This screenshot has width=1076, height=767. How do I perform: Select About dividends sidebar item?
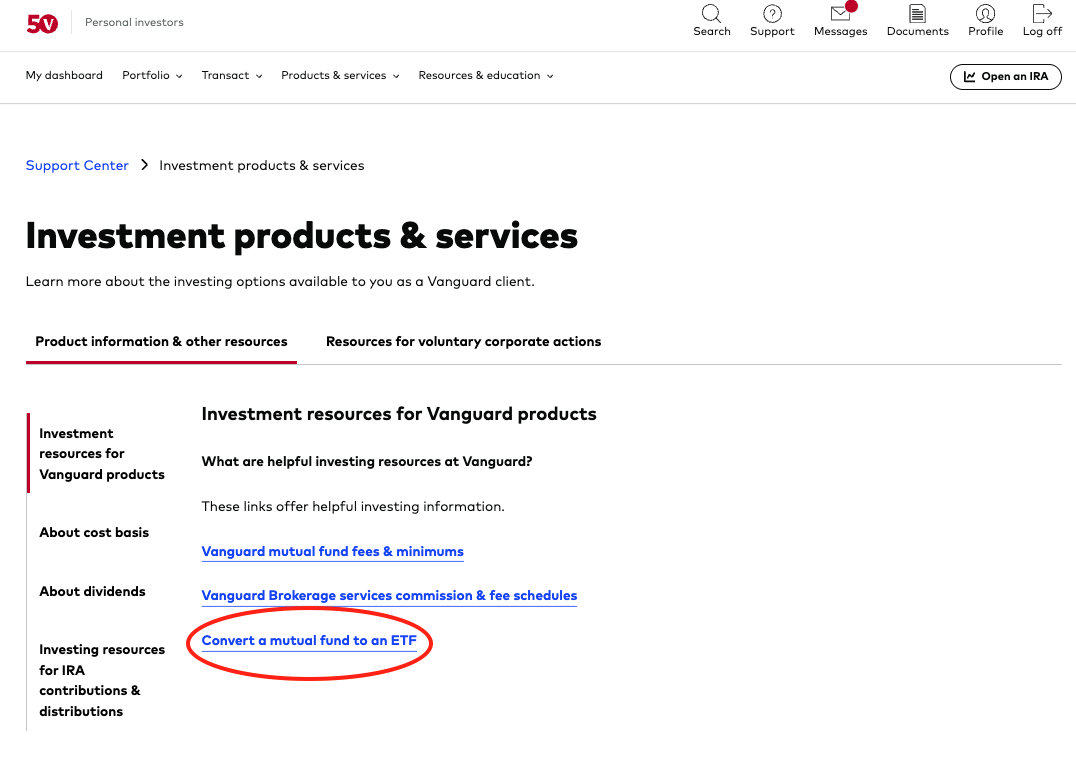[x=92, y=591]
